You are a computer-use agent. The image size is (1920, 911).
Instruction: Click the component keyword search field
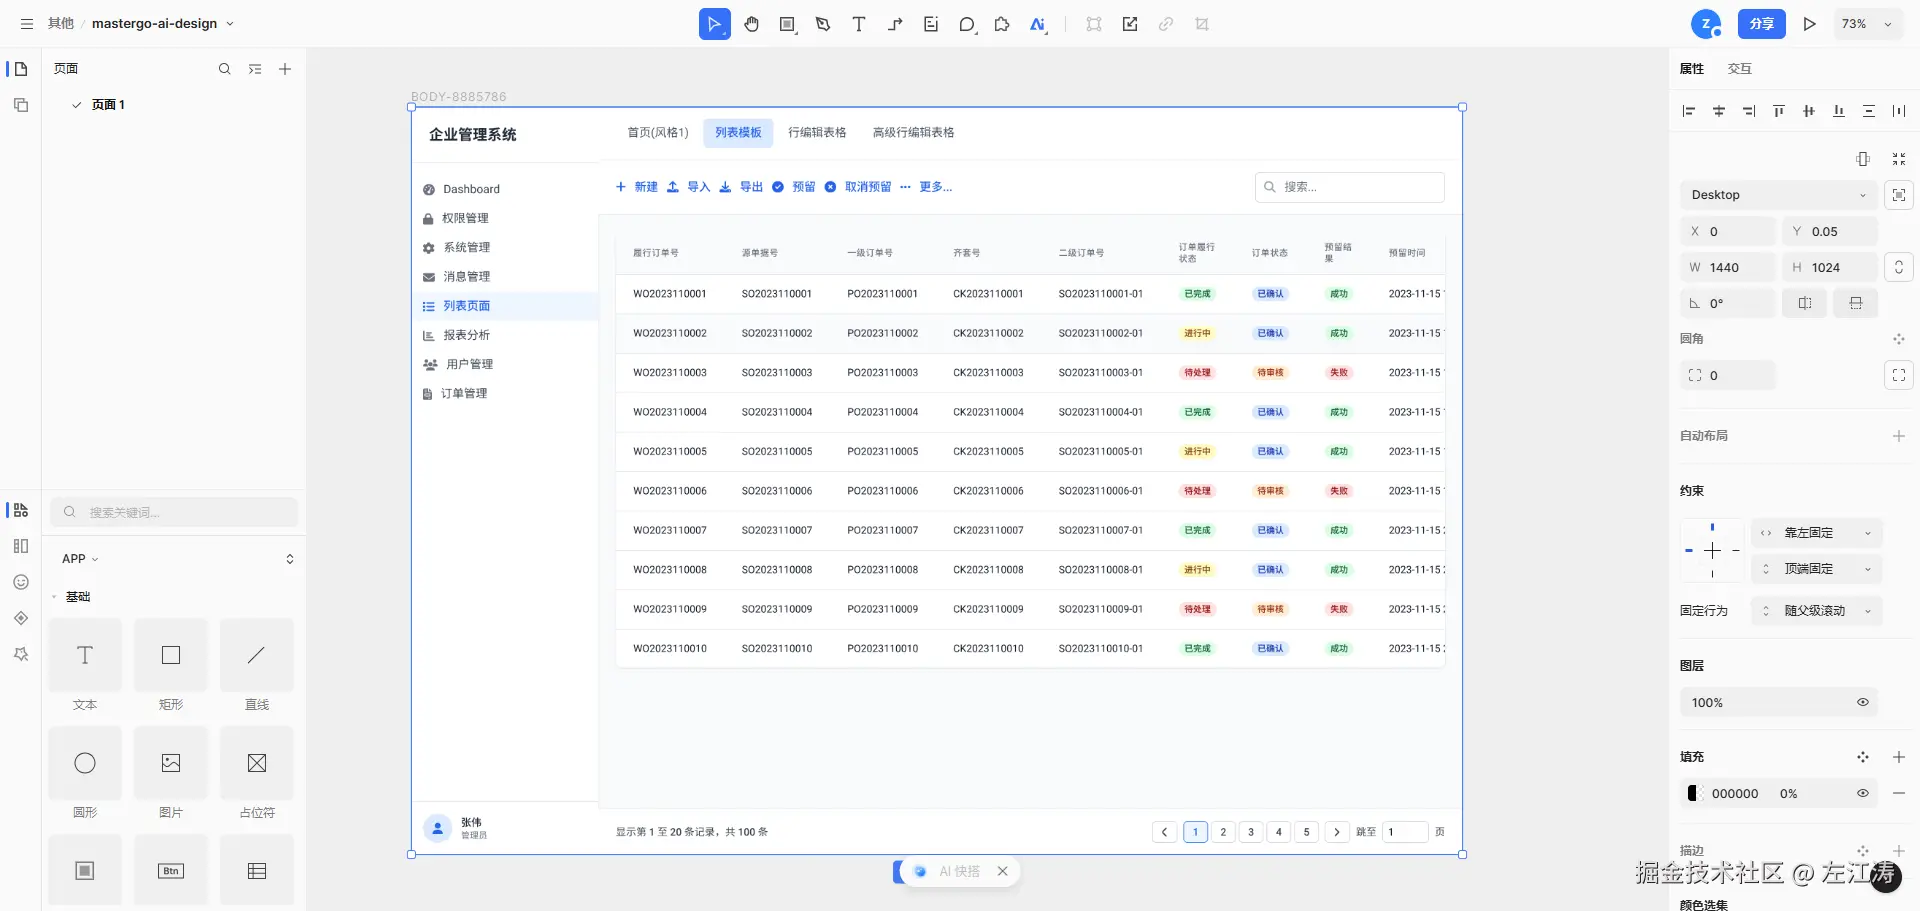pos(174,512)
